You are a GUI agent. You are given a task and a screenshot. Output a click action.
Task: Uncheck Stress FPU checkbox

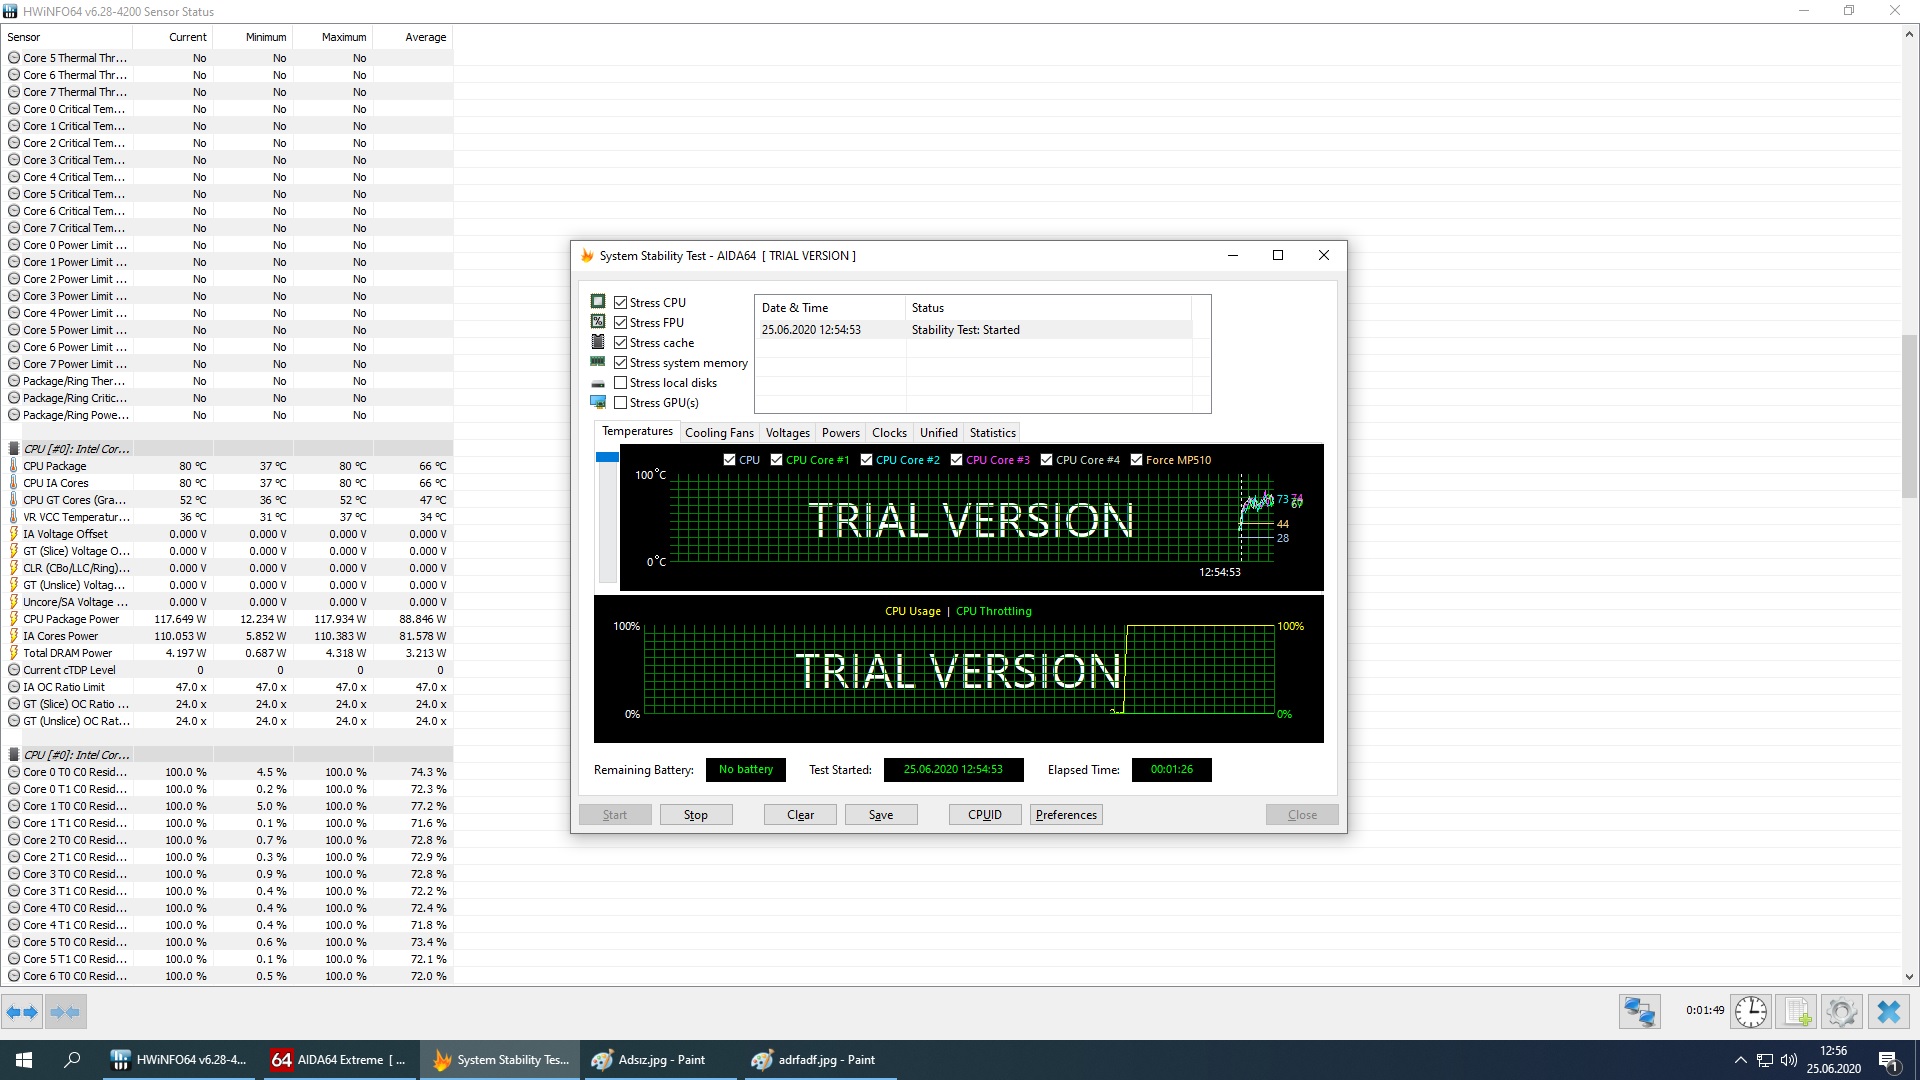click(621, 322)
